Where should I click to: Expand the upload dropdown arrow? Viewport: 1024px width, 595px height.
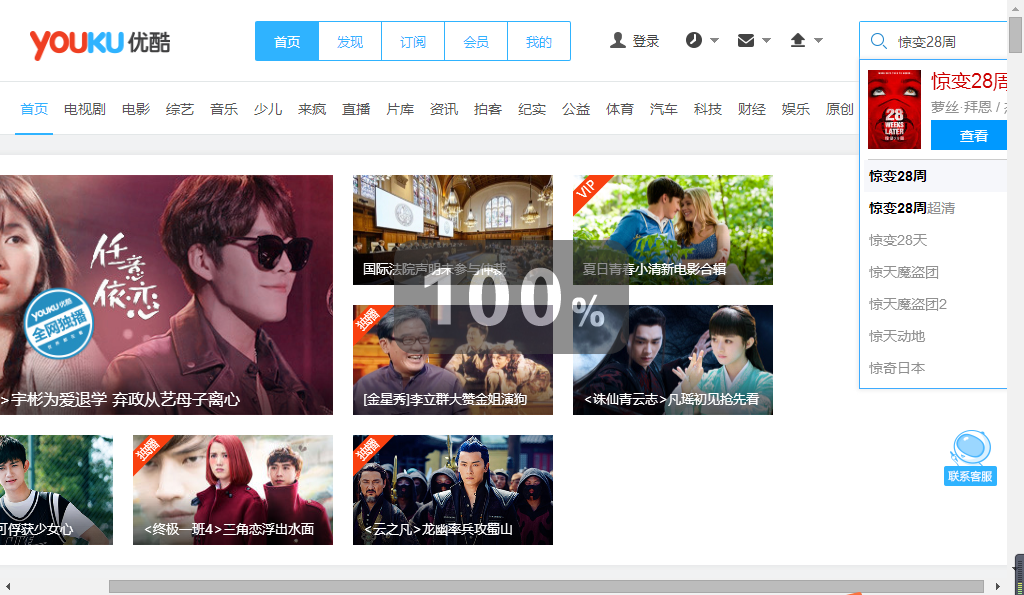pos(818,41)
